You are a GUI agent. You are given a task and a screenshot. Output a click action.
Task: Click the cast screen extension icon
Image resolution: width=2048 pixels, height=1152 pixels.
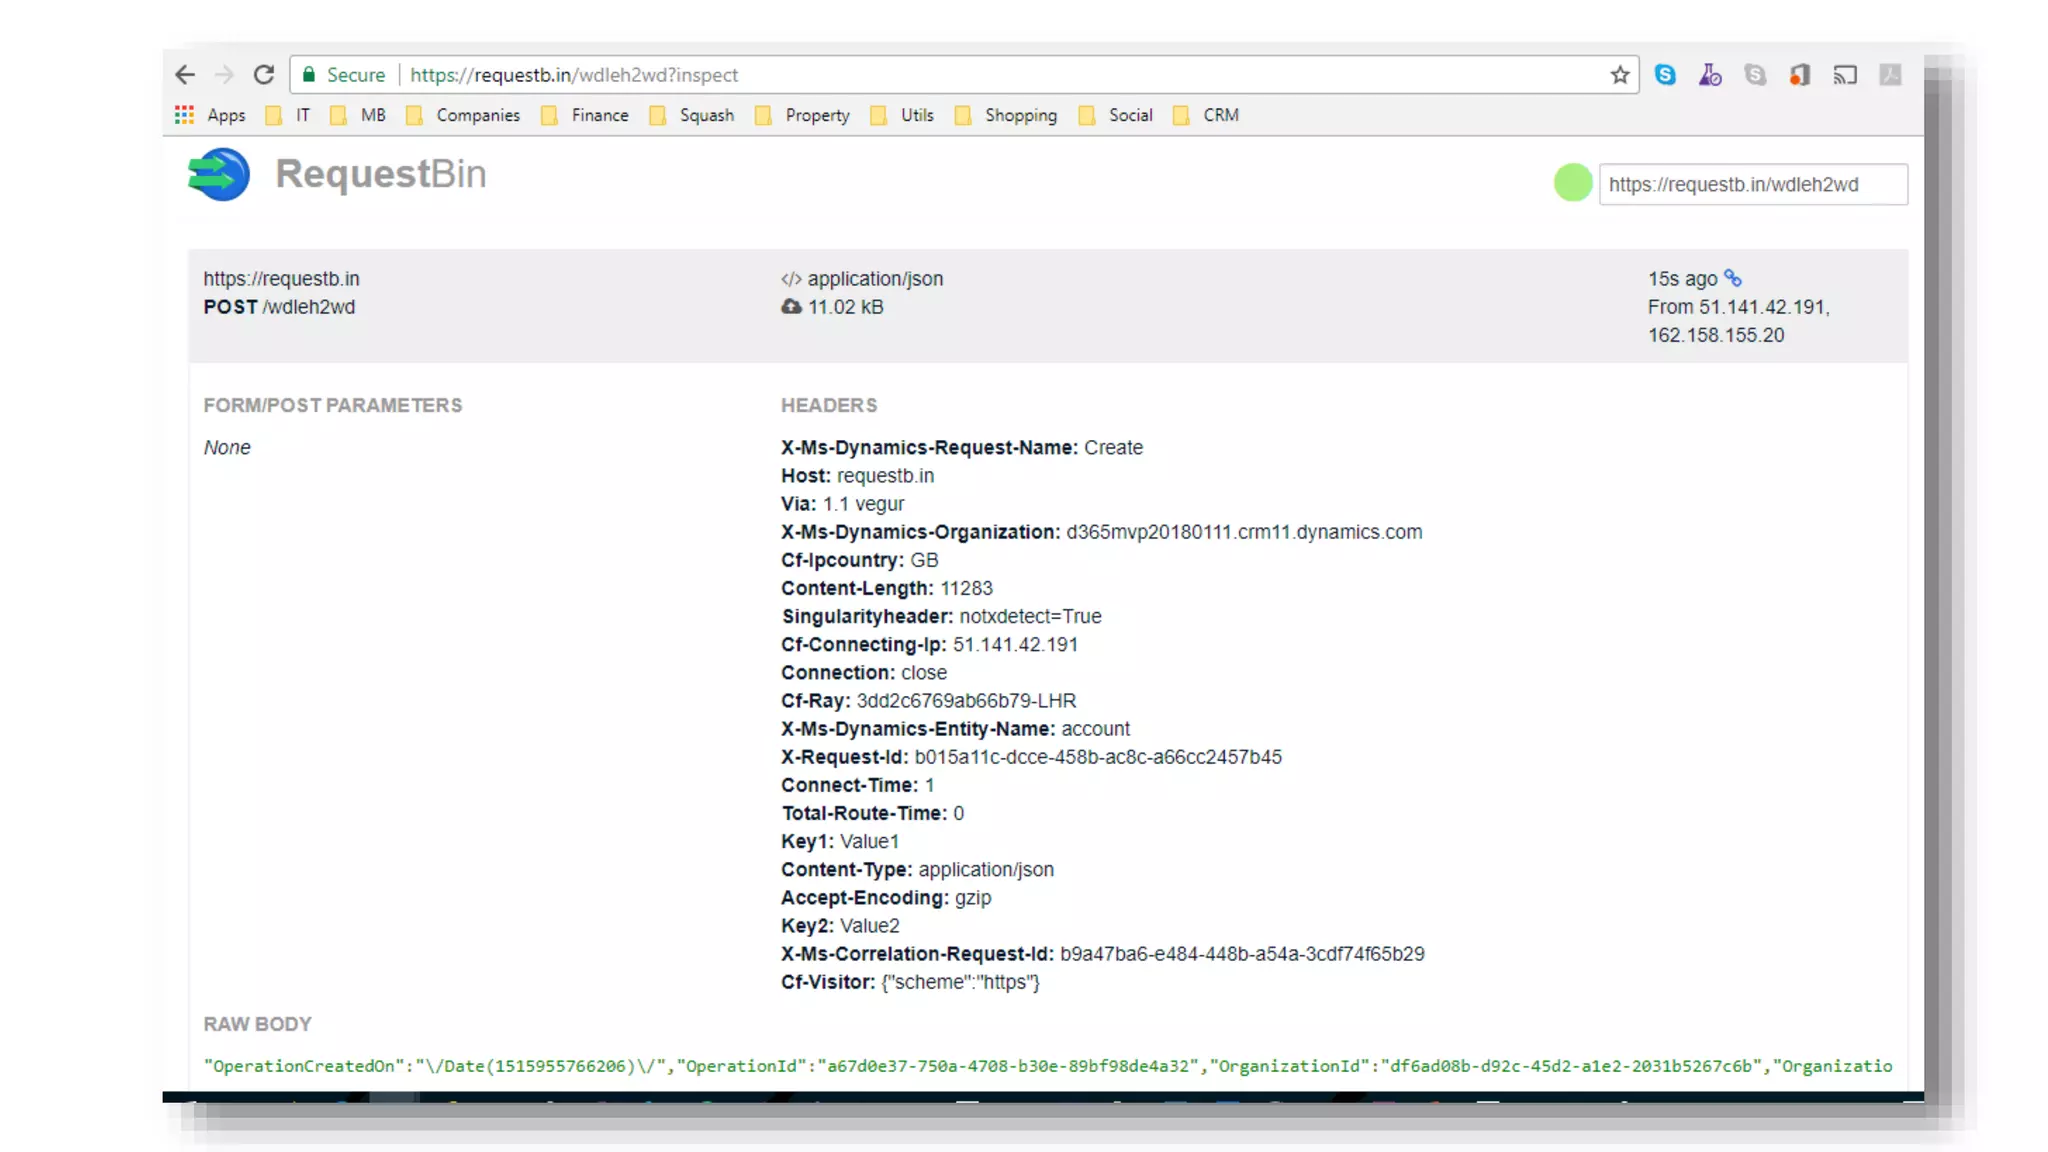[x=1845, y=75]
